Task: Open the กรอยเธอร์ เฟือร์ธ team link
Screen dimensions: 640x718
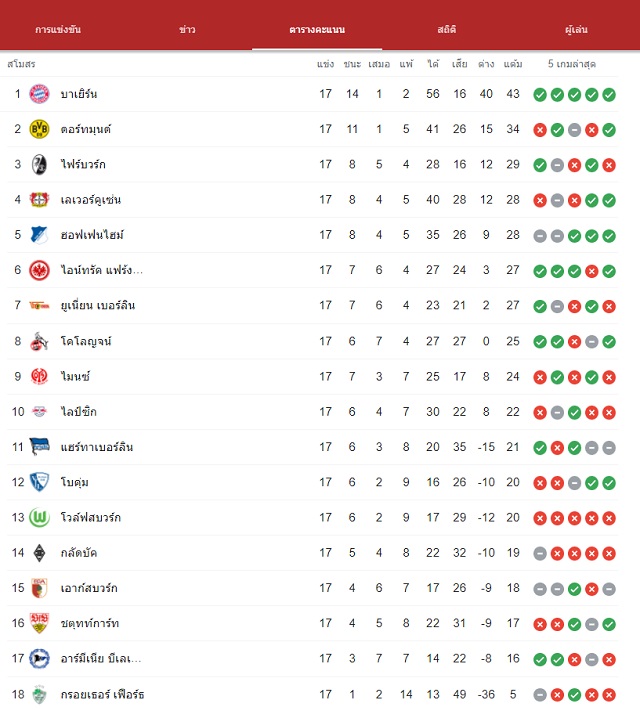Action: point(103,694)
